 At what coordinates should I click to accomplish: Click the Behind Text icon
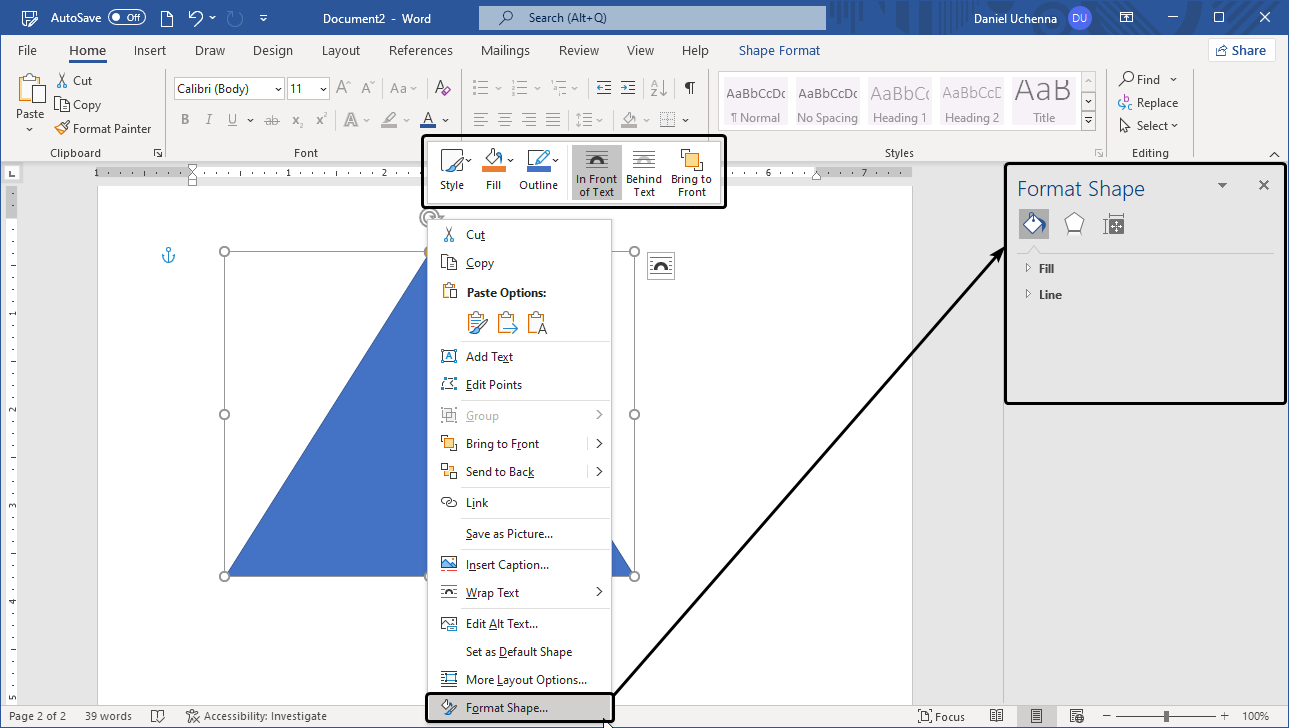tap(643, 170)
